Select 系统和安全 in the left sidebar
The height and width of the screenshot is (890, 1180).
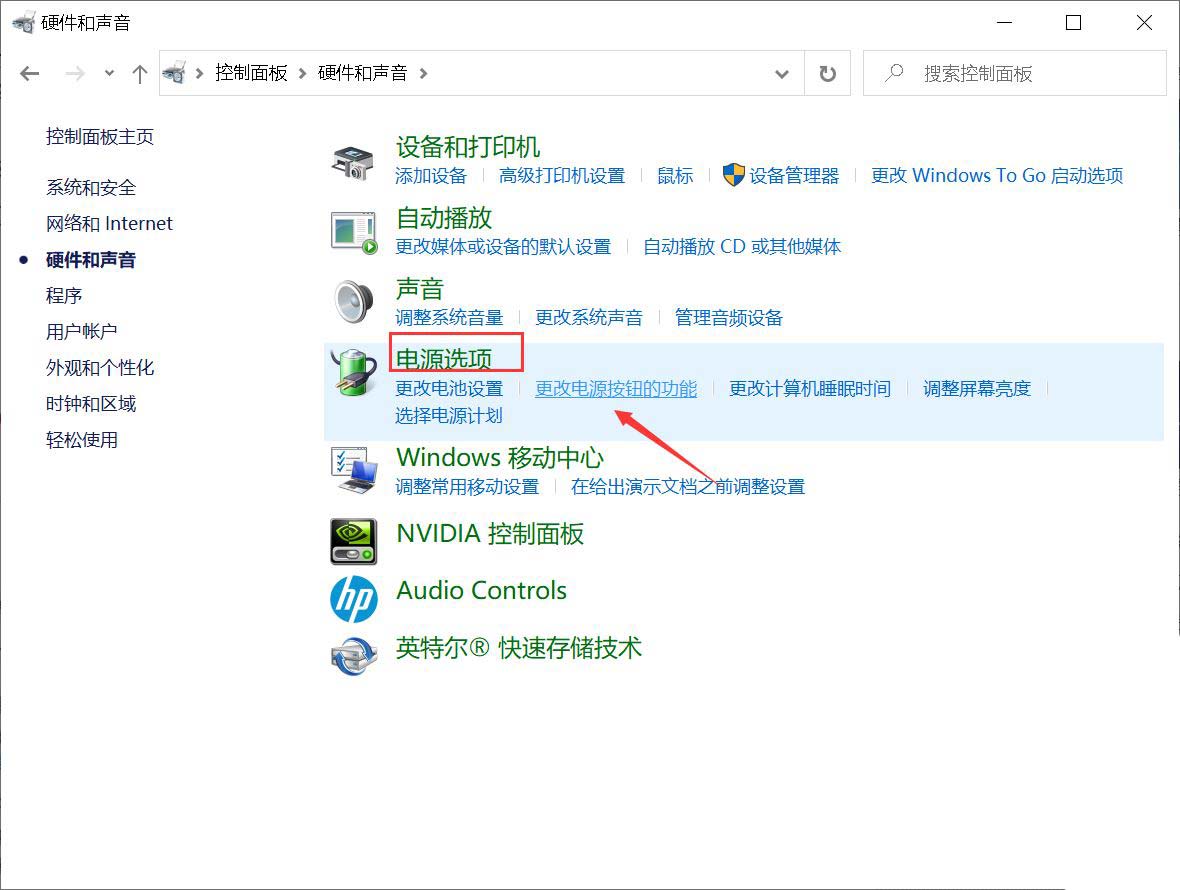coord(91,188)
